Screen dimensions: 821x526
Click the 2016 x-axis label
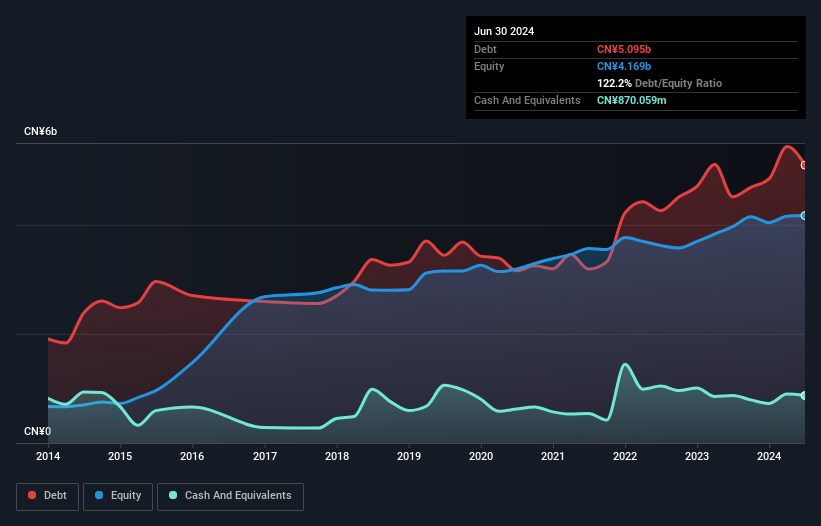point(192,456)
